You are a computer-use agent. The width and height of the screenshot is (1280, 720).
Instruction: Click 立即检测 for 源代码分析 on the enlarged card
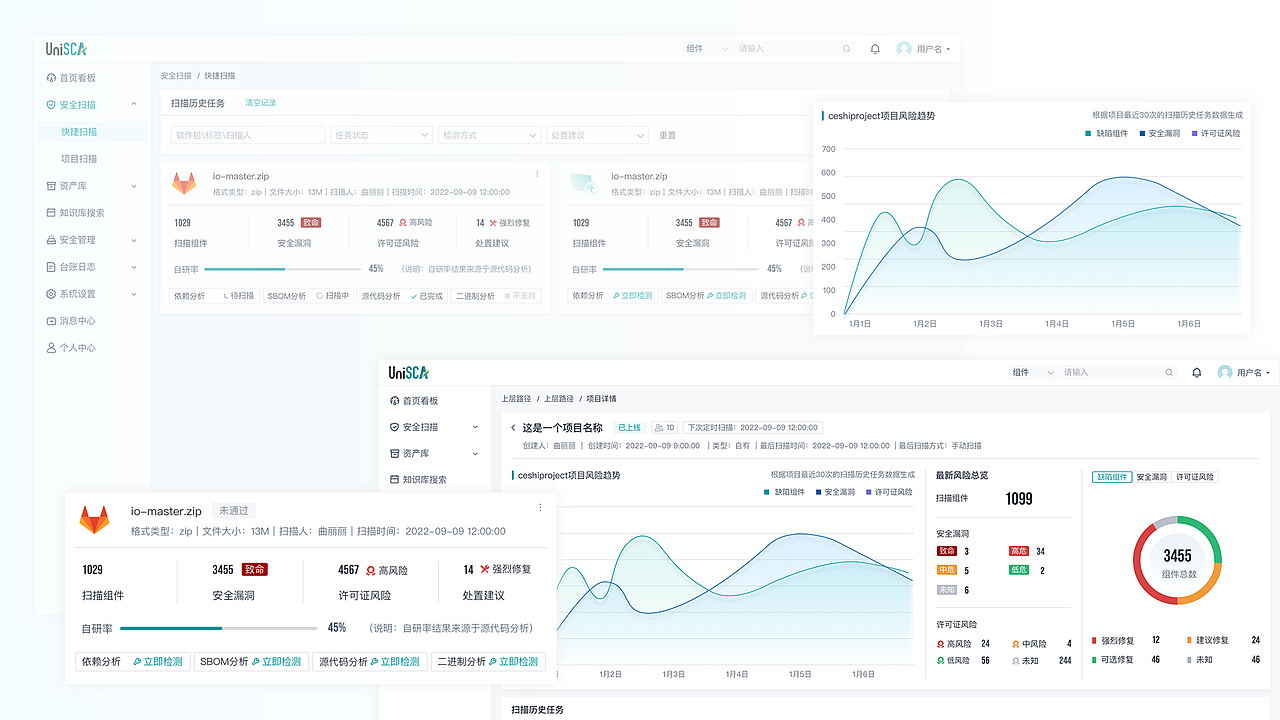click(x=395, y=662)
